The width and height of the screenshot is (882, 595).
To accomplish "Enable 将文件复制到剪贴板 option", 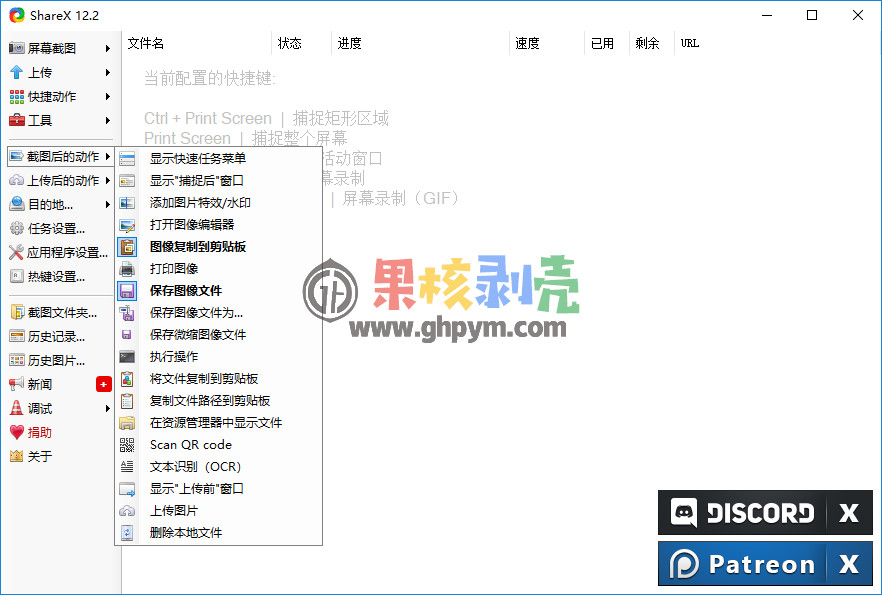I will (x=218, y=378).
